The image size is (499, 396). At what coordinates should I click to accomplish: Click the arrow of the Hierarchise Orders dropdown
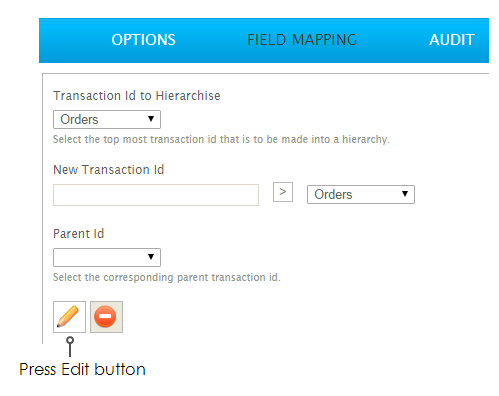pyautogui.click(x=151, y=119)
